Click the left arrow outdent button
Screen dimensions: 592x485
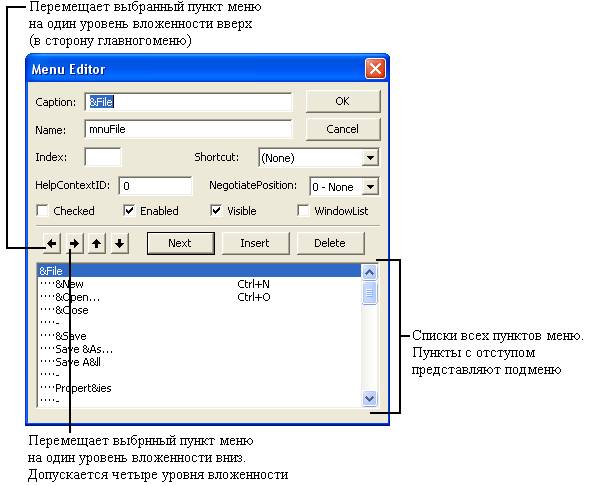(52, 243)
